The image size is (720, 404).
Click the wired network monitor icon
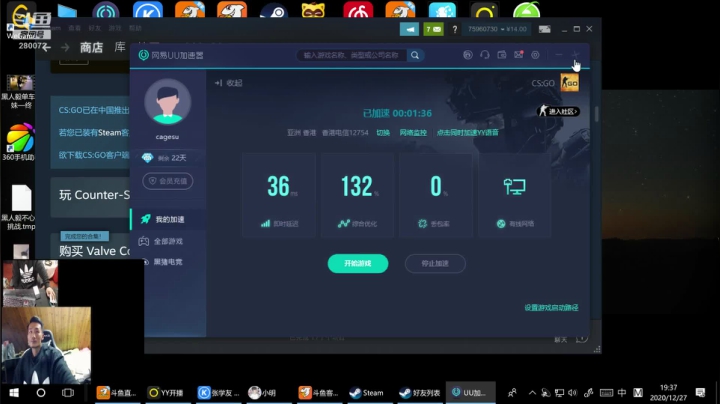pos(514,187)
